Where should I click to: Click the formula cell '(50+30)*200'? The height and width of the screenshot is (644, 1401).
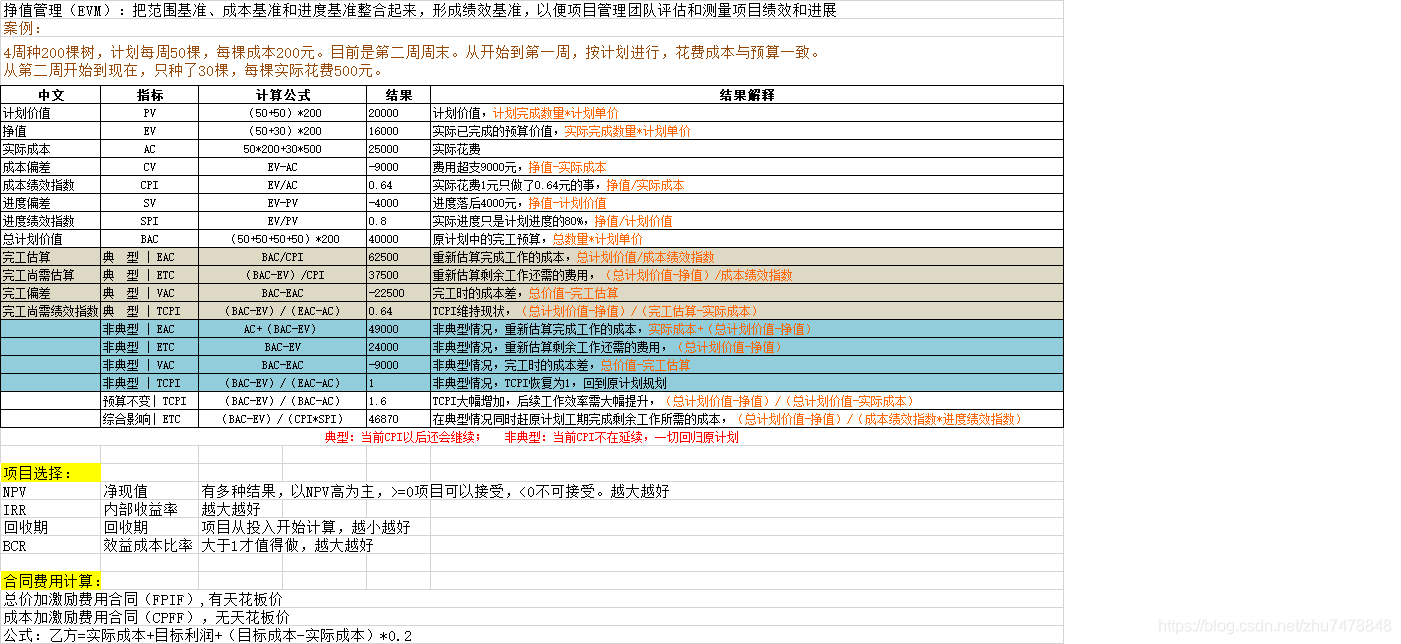[x=283, y=131]
